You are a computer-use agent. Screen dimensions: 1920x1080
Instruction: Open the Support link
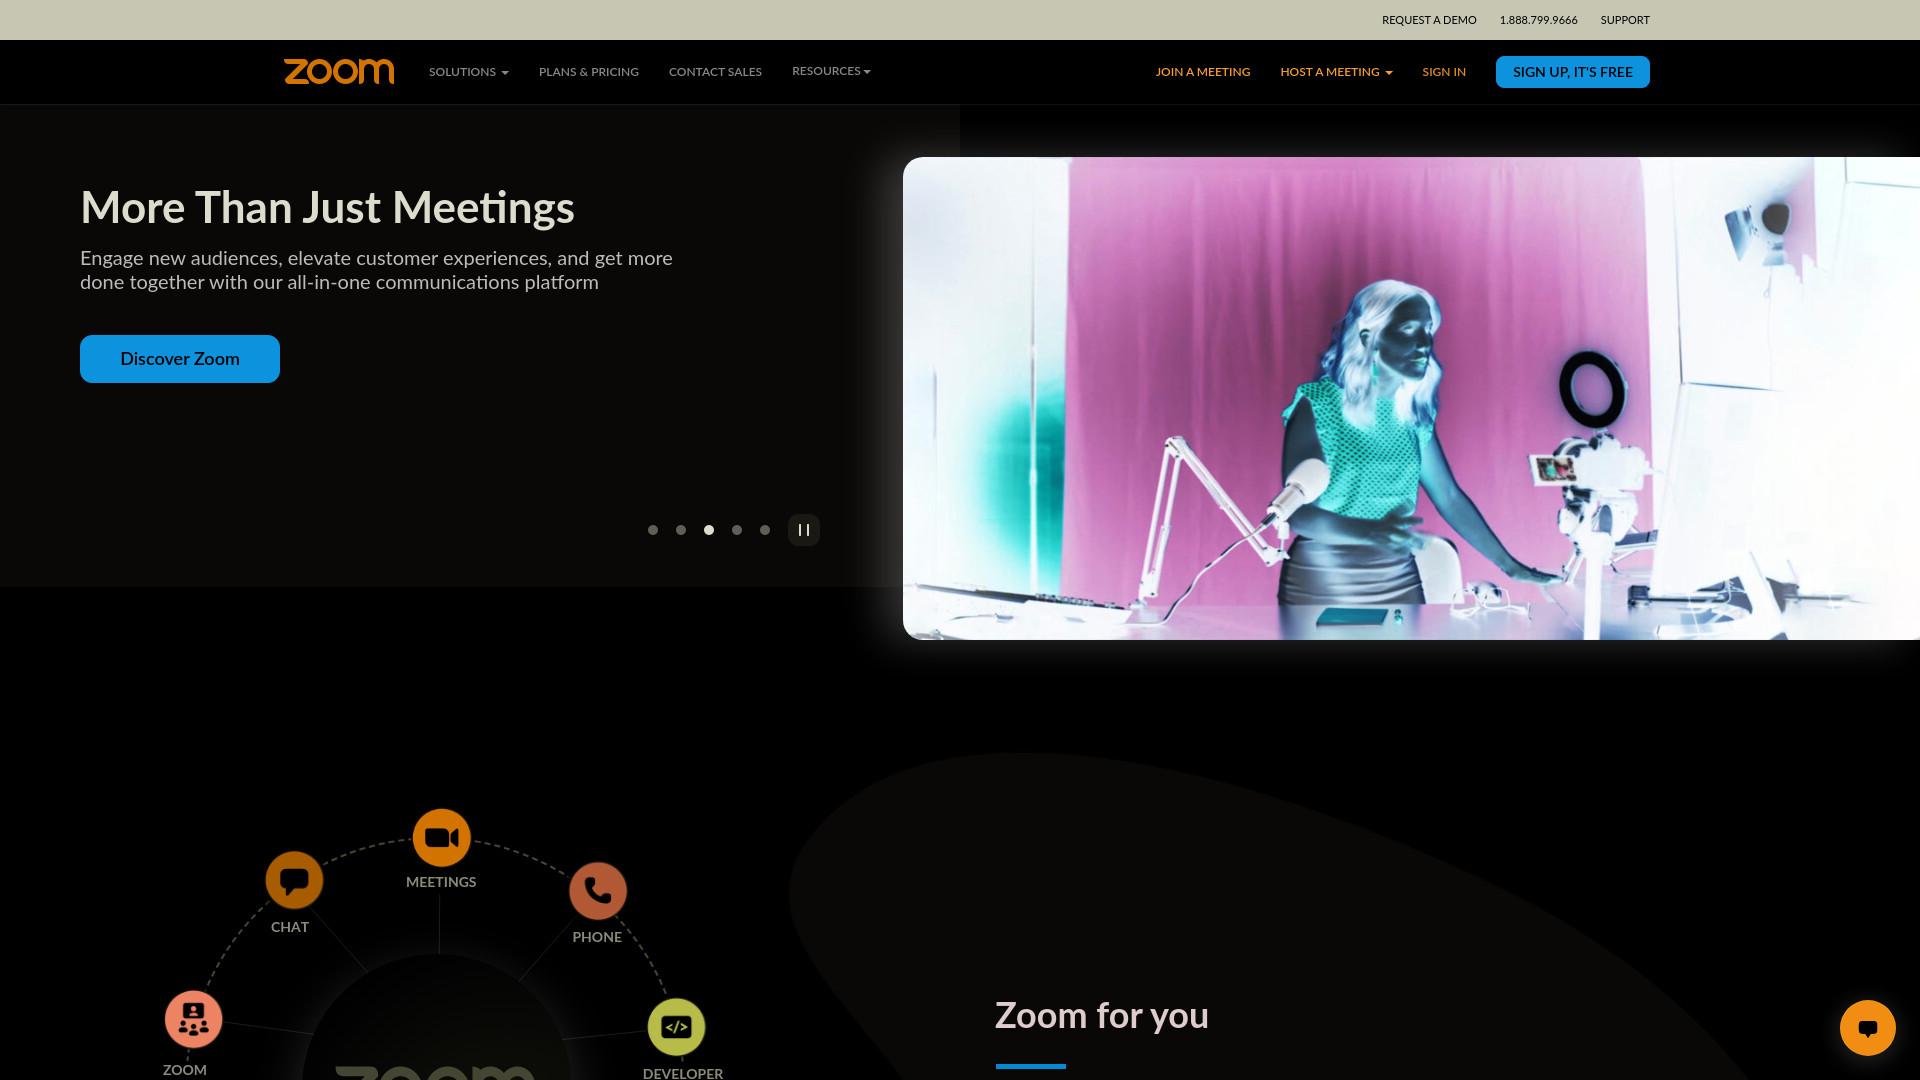[1625, 20]
